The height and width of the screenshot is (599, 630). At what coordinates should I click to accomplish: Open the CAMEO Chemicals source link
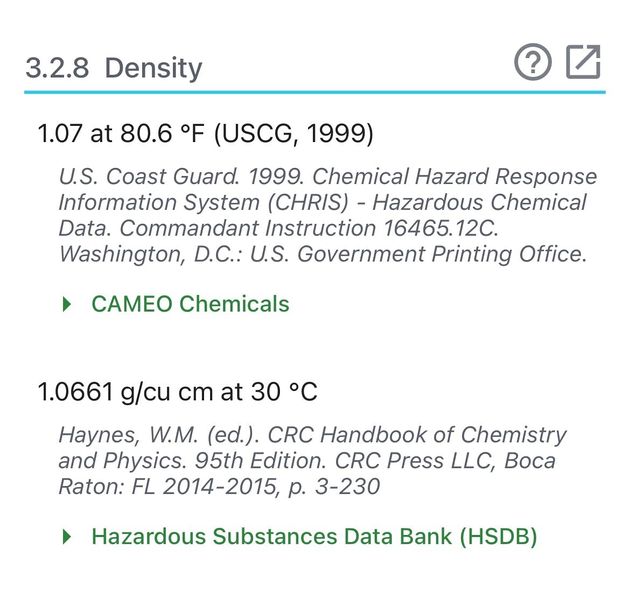190,304
